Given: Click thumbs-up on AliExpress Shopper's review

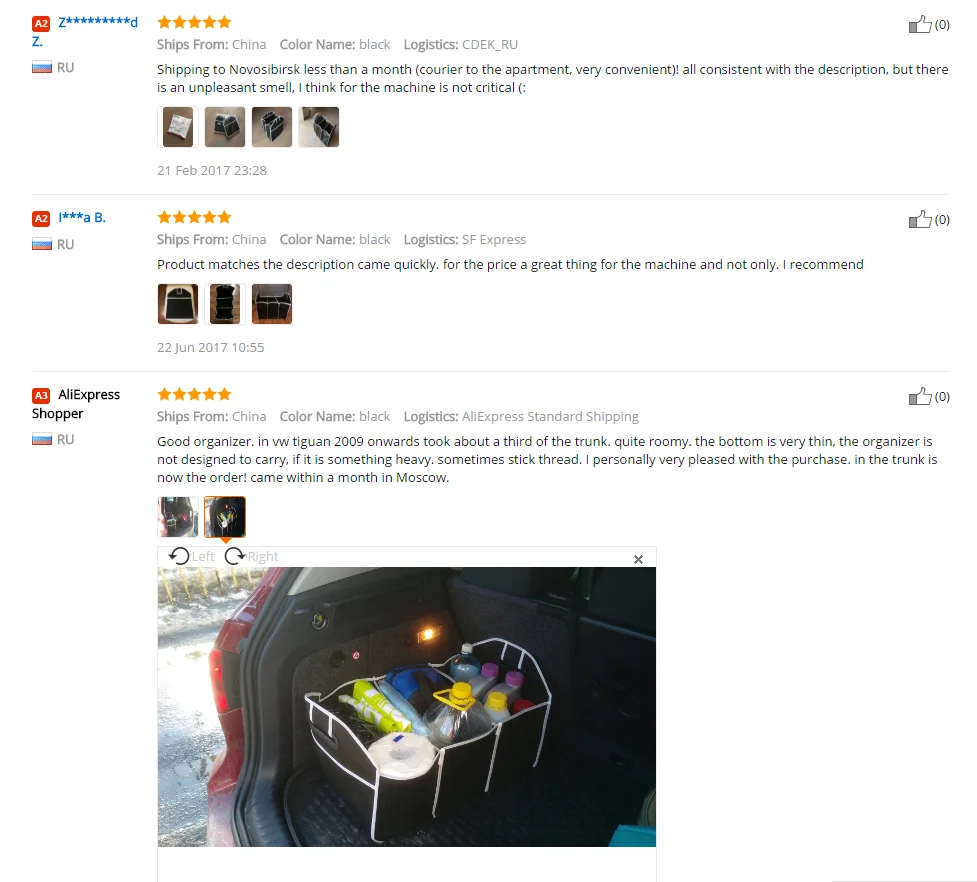Looking at the screenshot, I should [x=920, y=396].
